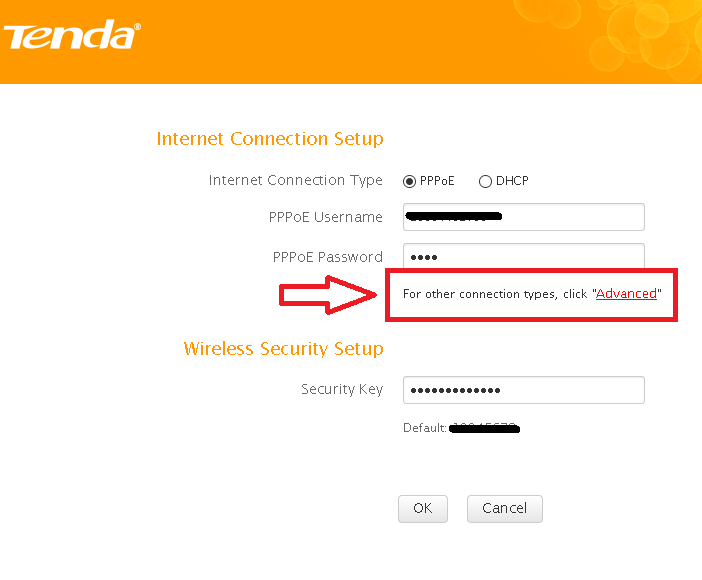The height and width of the screenshot is (580, 702).
Task: Click the PPPoE Username label text
Action: pos(325,217)
